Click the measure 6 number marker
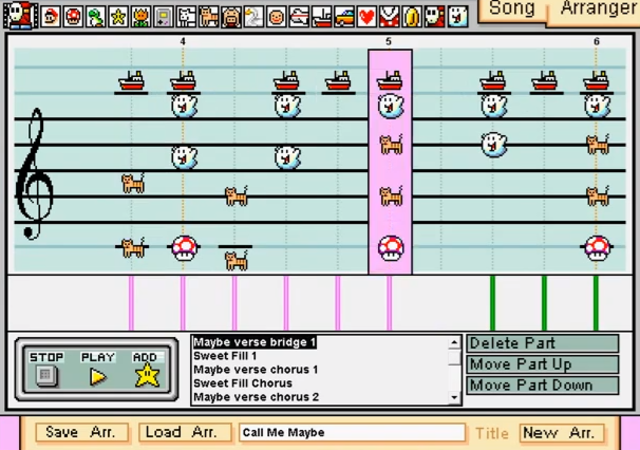Screen dimensions: 640x450 pos(596,41)
